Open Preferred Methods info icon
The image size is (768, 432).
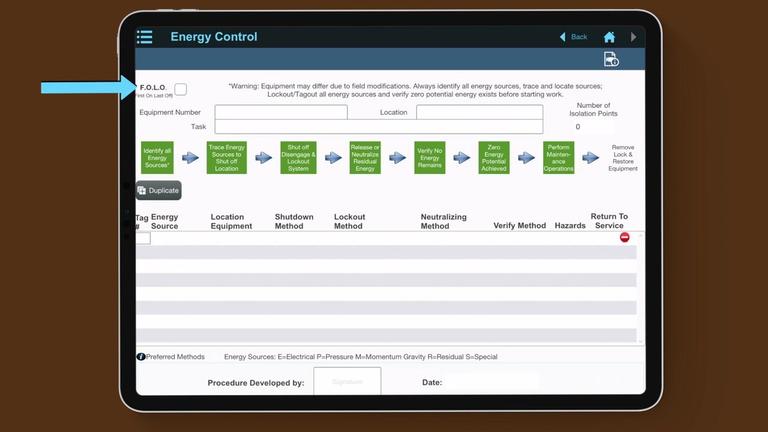point(141,357)
